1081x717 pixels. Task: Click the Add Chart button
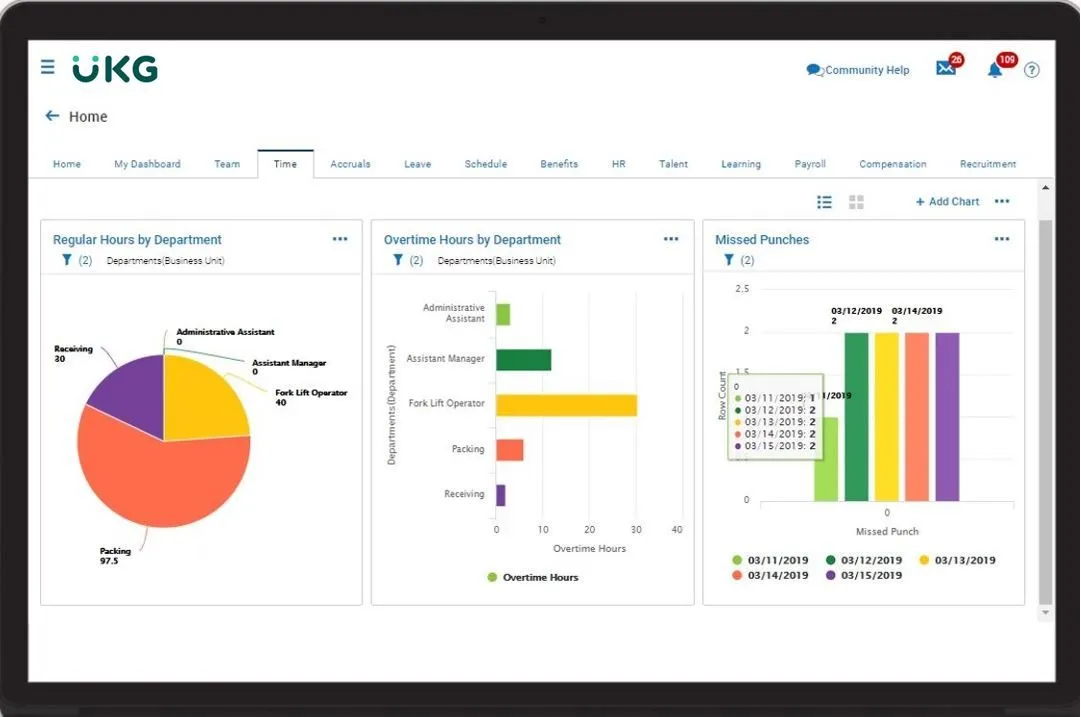tap(947, 201)
